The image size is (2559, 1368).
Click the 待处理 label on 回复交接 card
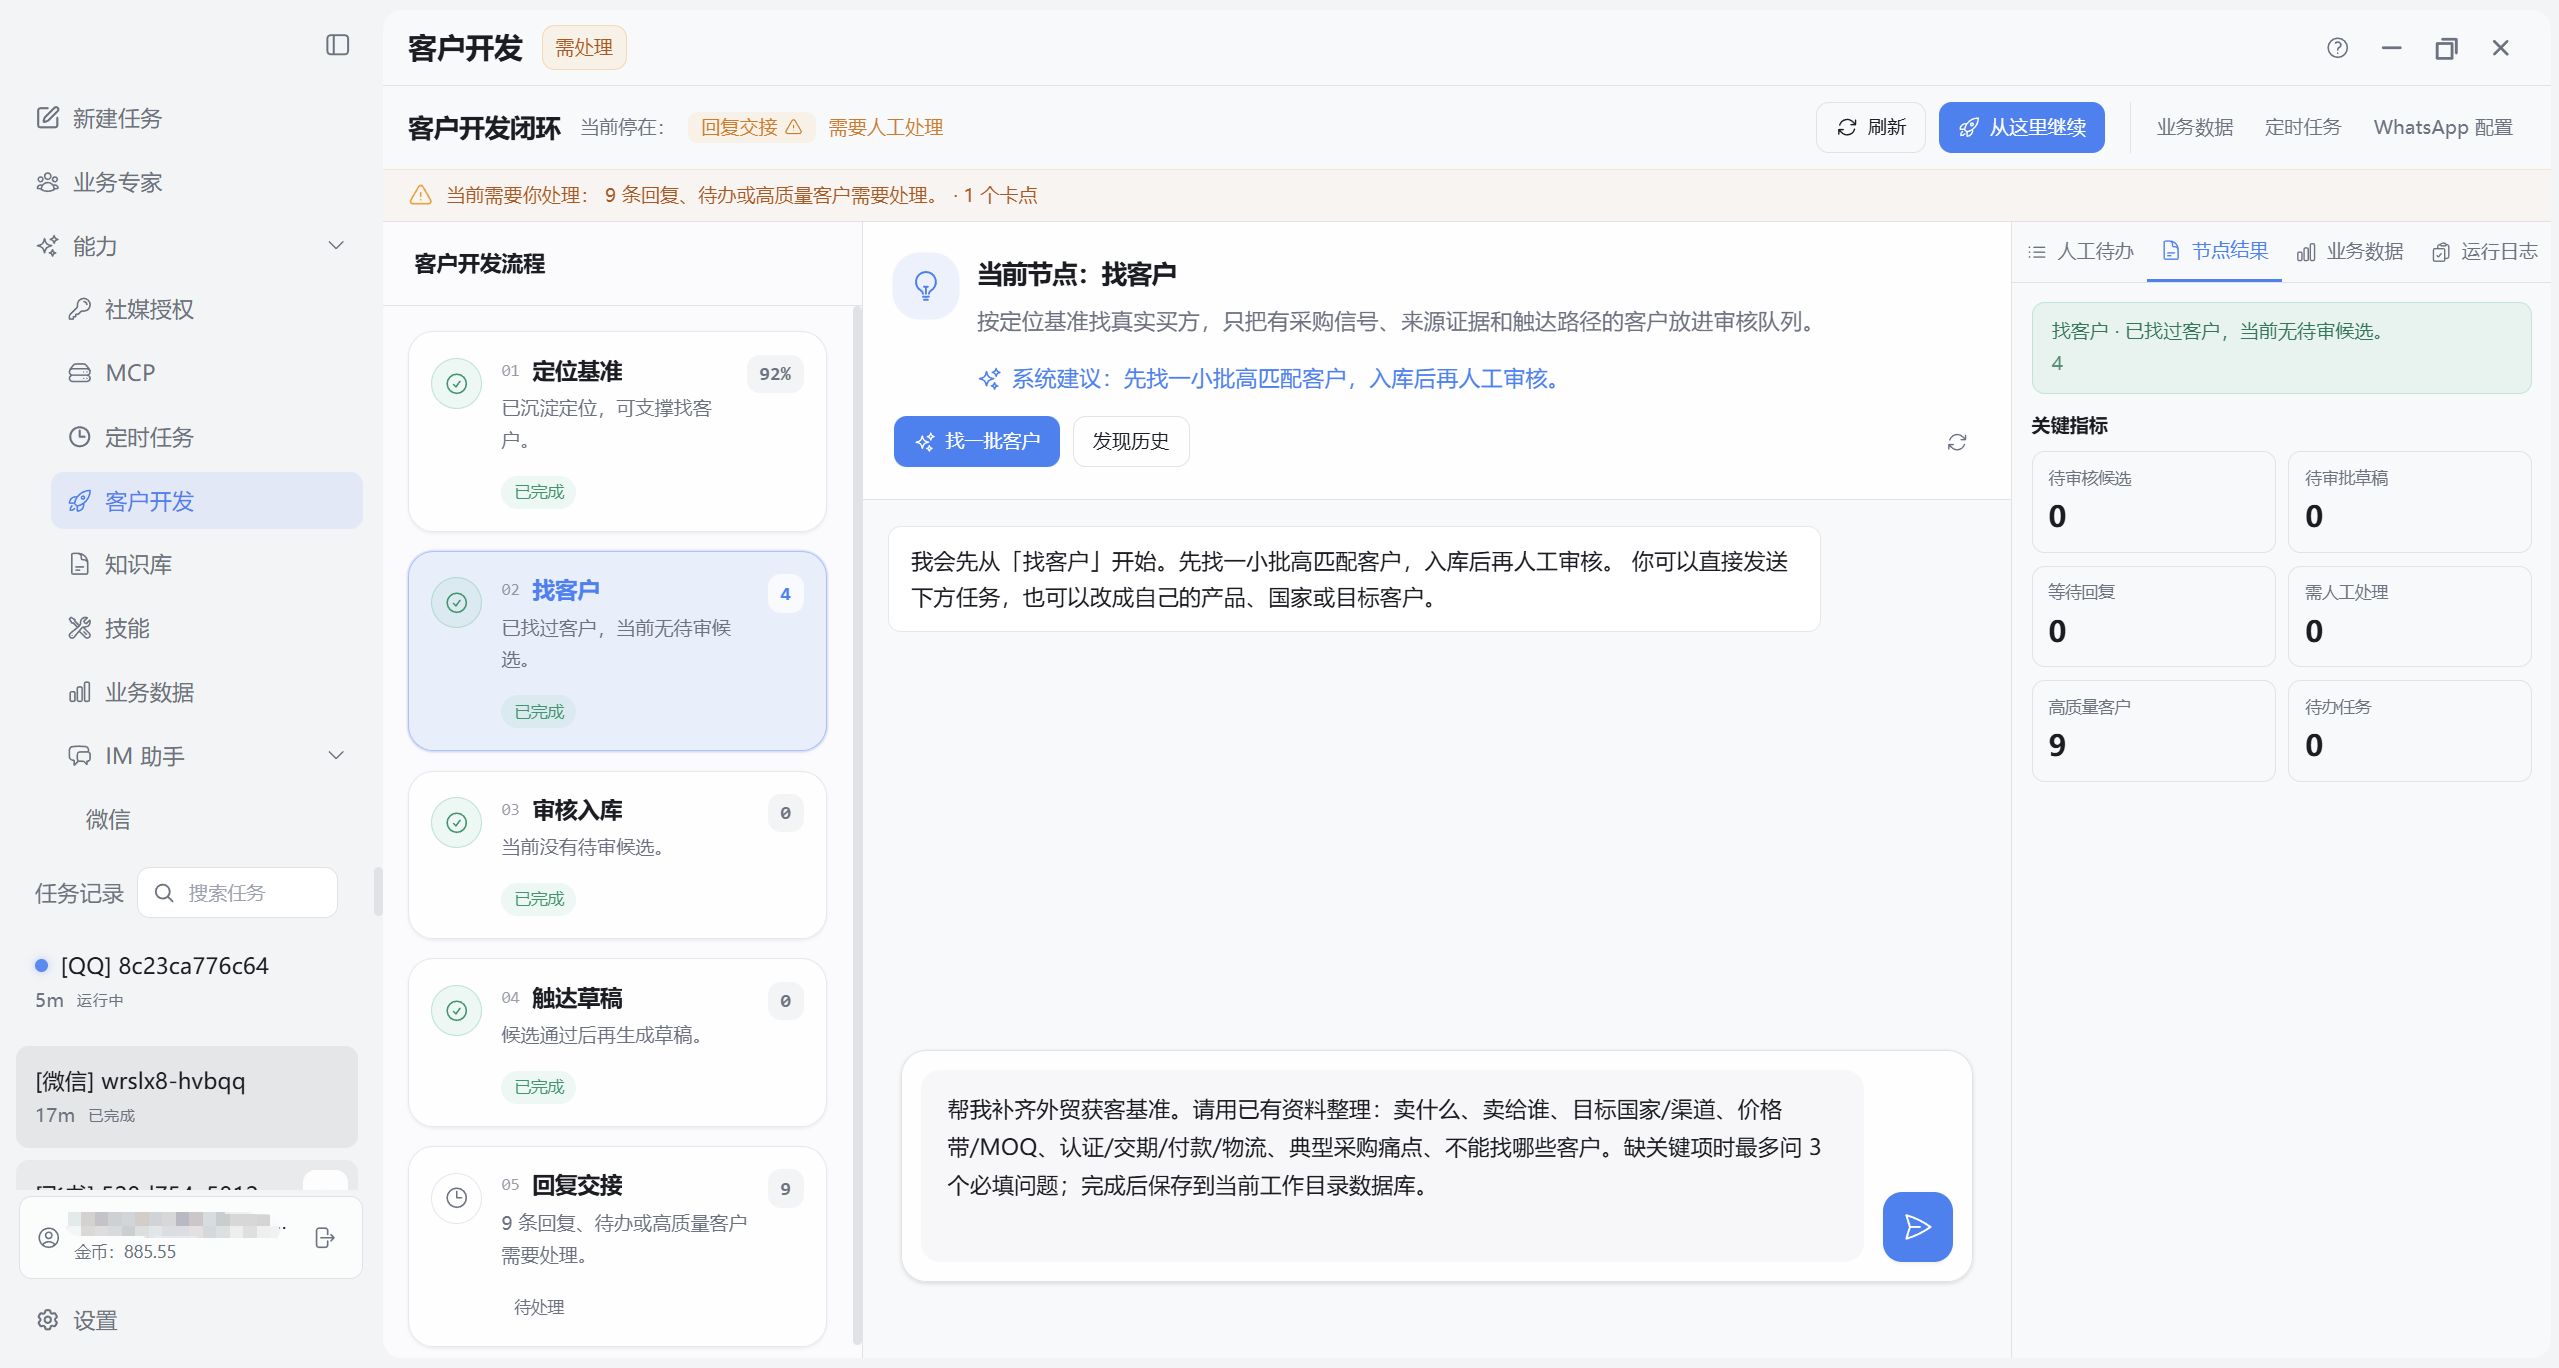[539, 1307]
